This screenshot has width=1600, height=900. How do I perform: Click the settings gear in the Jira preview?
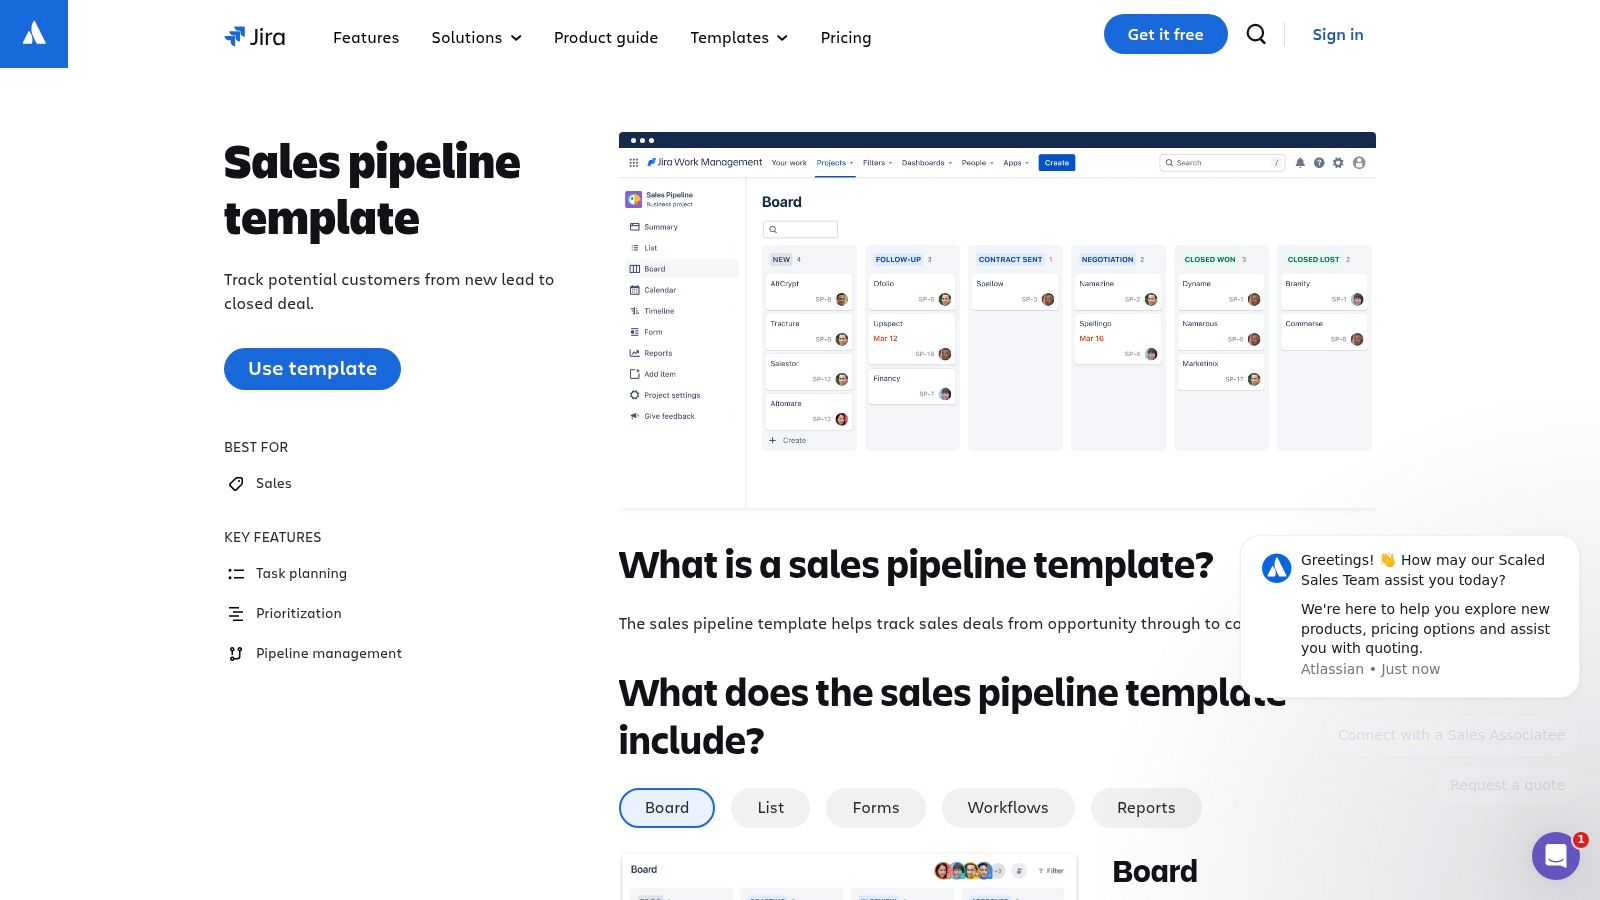click(x=1338, y=162)
